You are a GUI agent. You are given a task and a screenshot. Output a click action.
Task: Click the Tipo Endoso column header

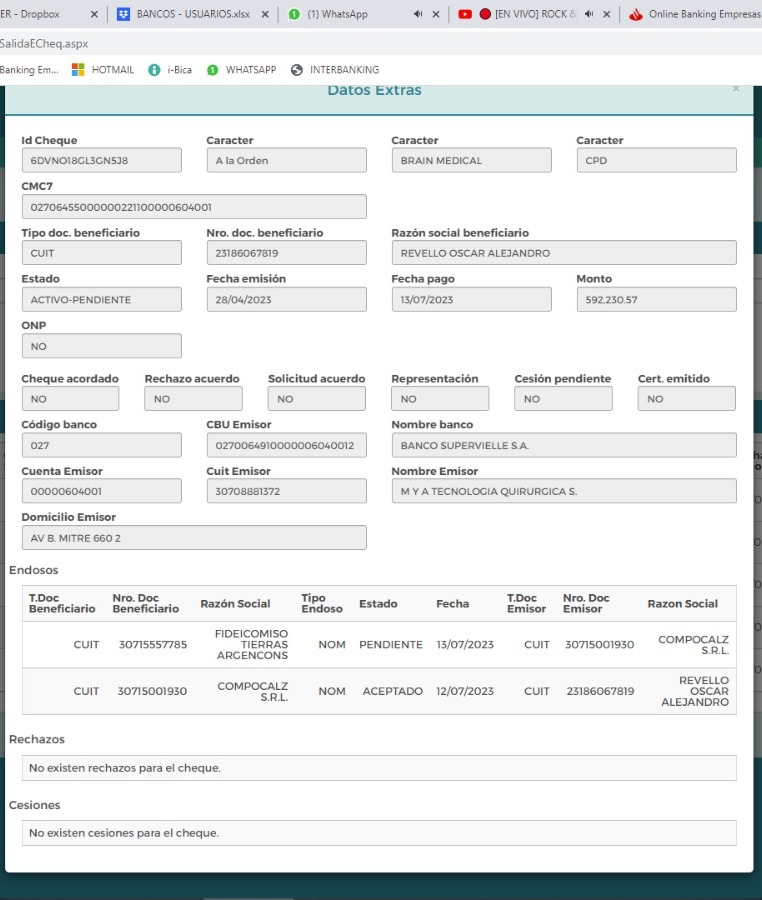tap(322, 603)
